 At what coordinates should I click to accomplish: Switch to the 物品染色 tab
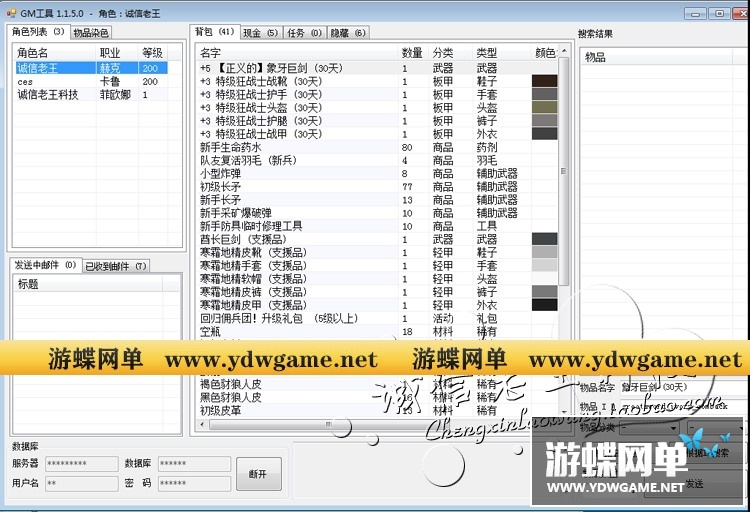coord(91,33)
